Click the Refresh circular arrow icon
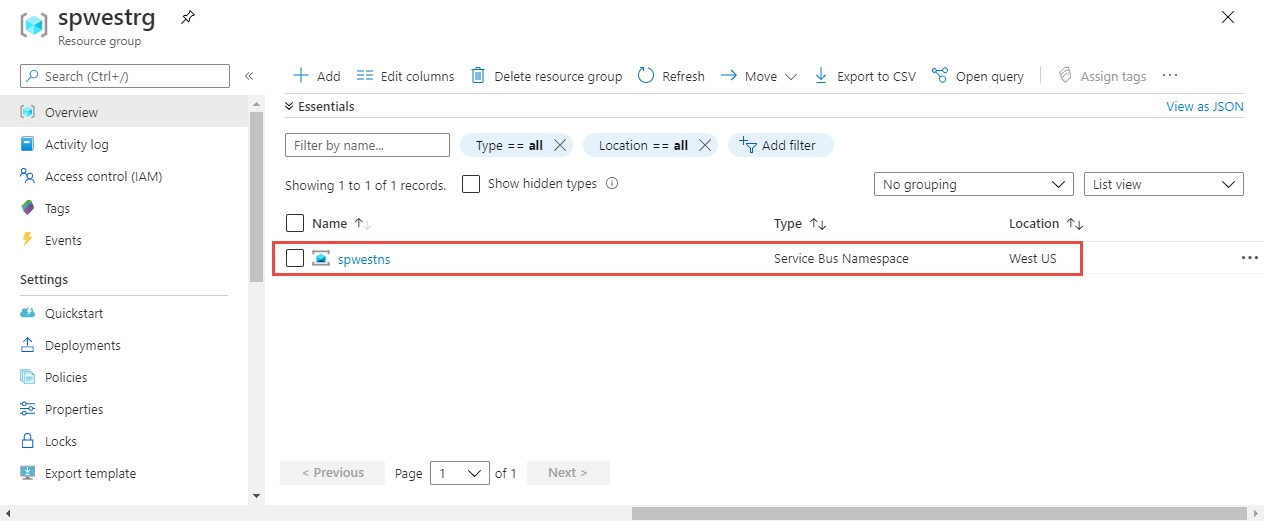 (646, 76)
